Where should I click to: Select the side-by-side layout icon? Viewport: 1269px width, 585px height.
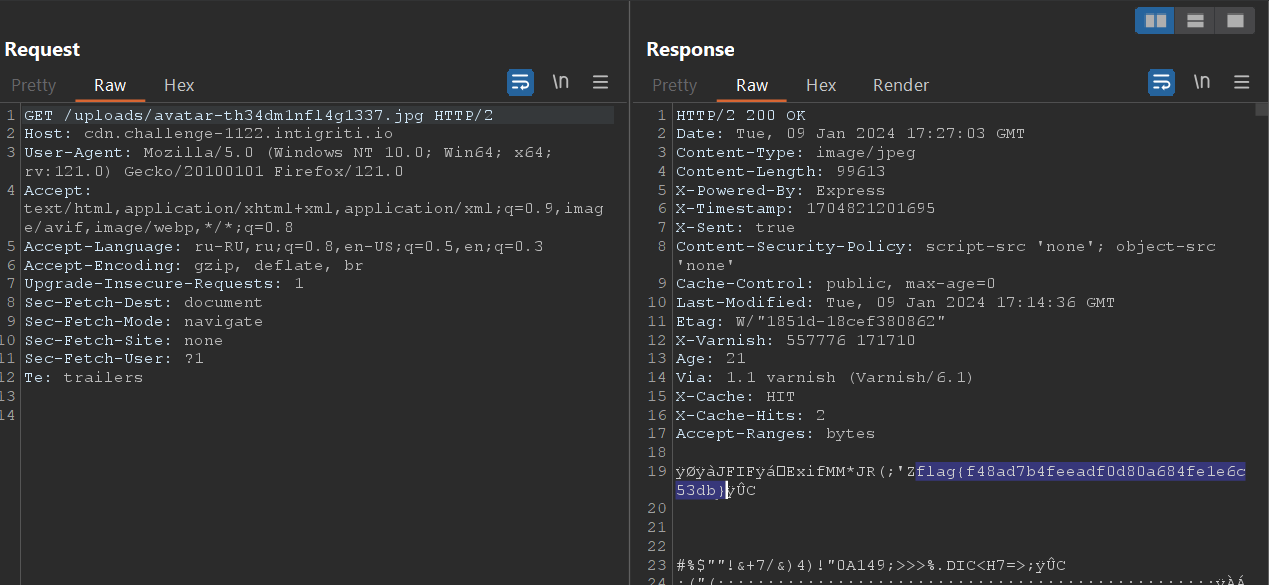(x=1156, y=20)
